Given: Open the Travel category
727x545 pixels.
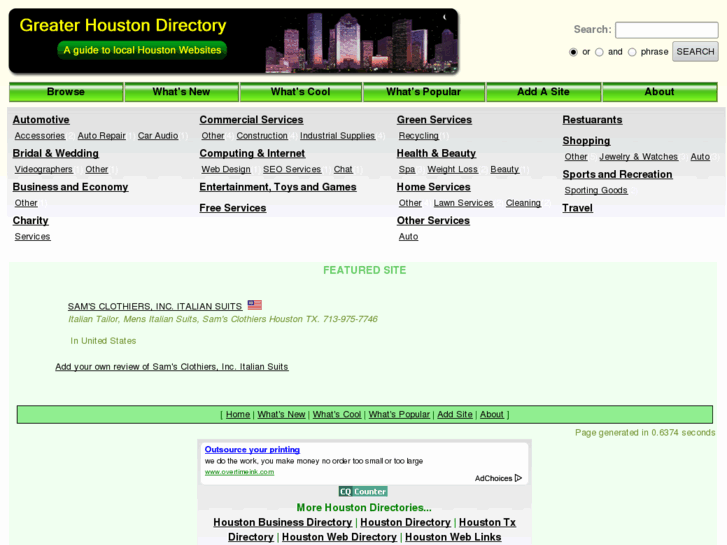Looking at the screenshot, I should [577, 208].
